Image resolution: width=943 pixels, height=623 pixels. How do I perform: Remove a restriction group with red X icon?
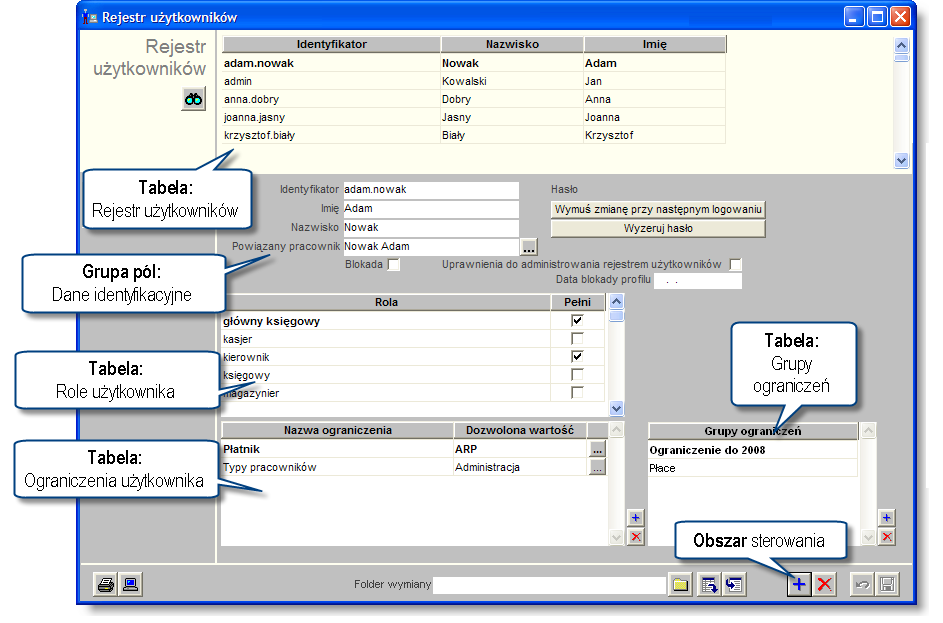(886, 537)
